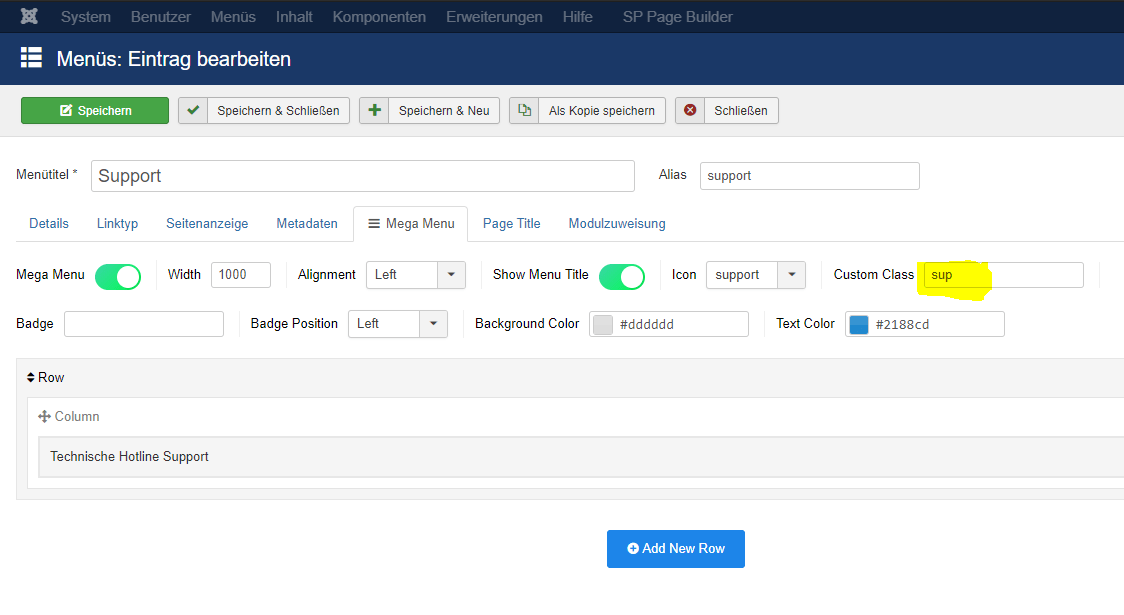Click the Background Color gray swatch
This screenshot has width=1124, height=615.
[x=602, y=324]
